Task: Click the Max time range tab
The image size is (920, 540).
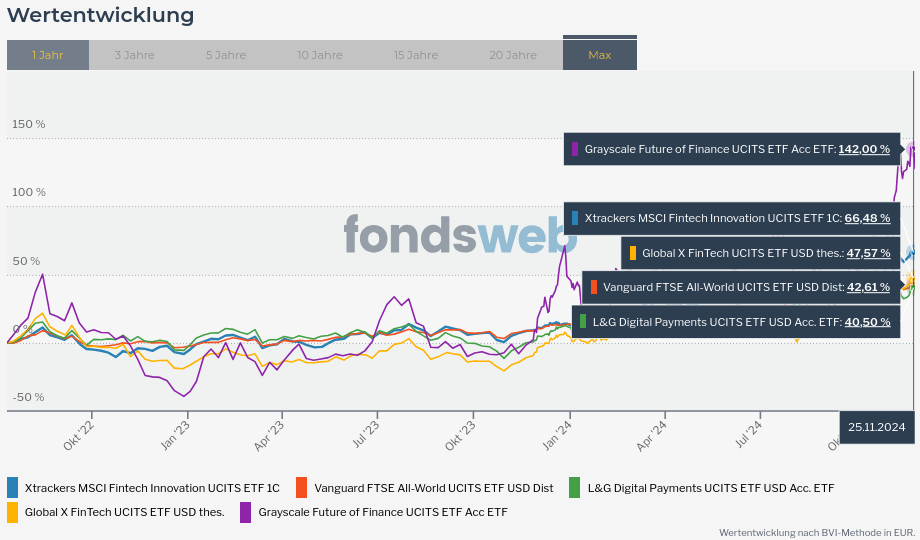Action: coord(599,55)
